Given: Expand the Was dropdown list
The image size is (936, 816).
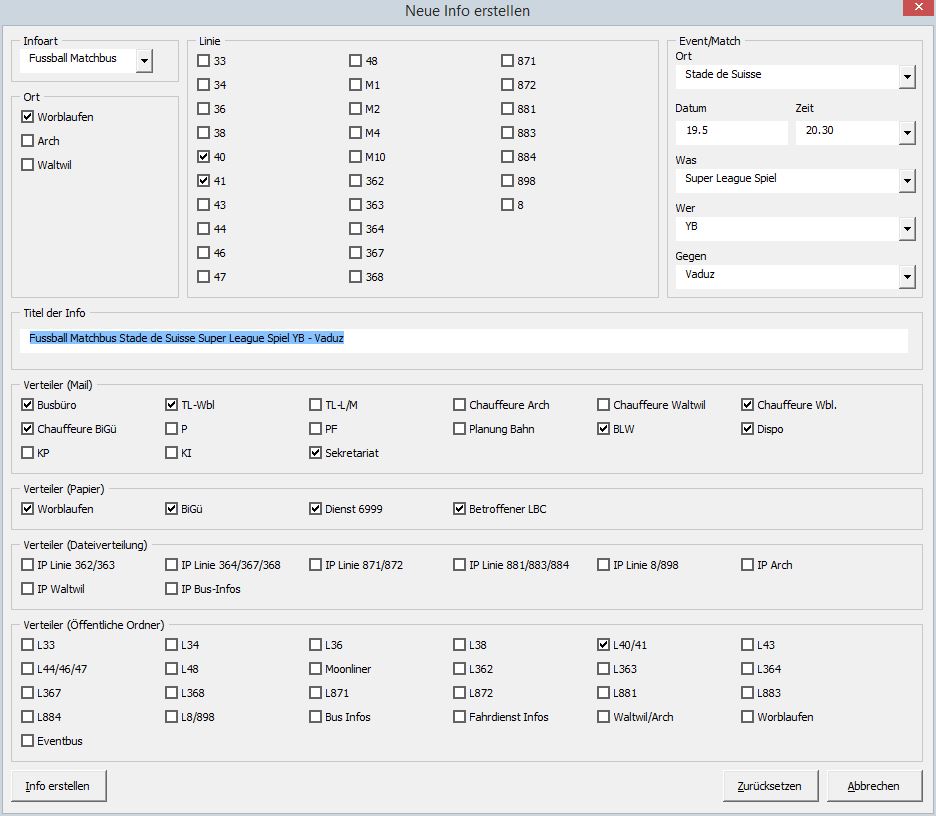Looking at the screenshot, I should point(907,181).
